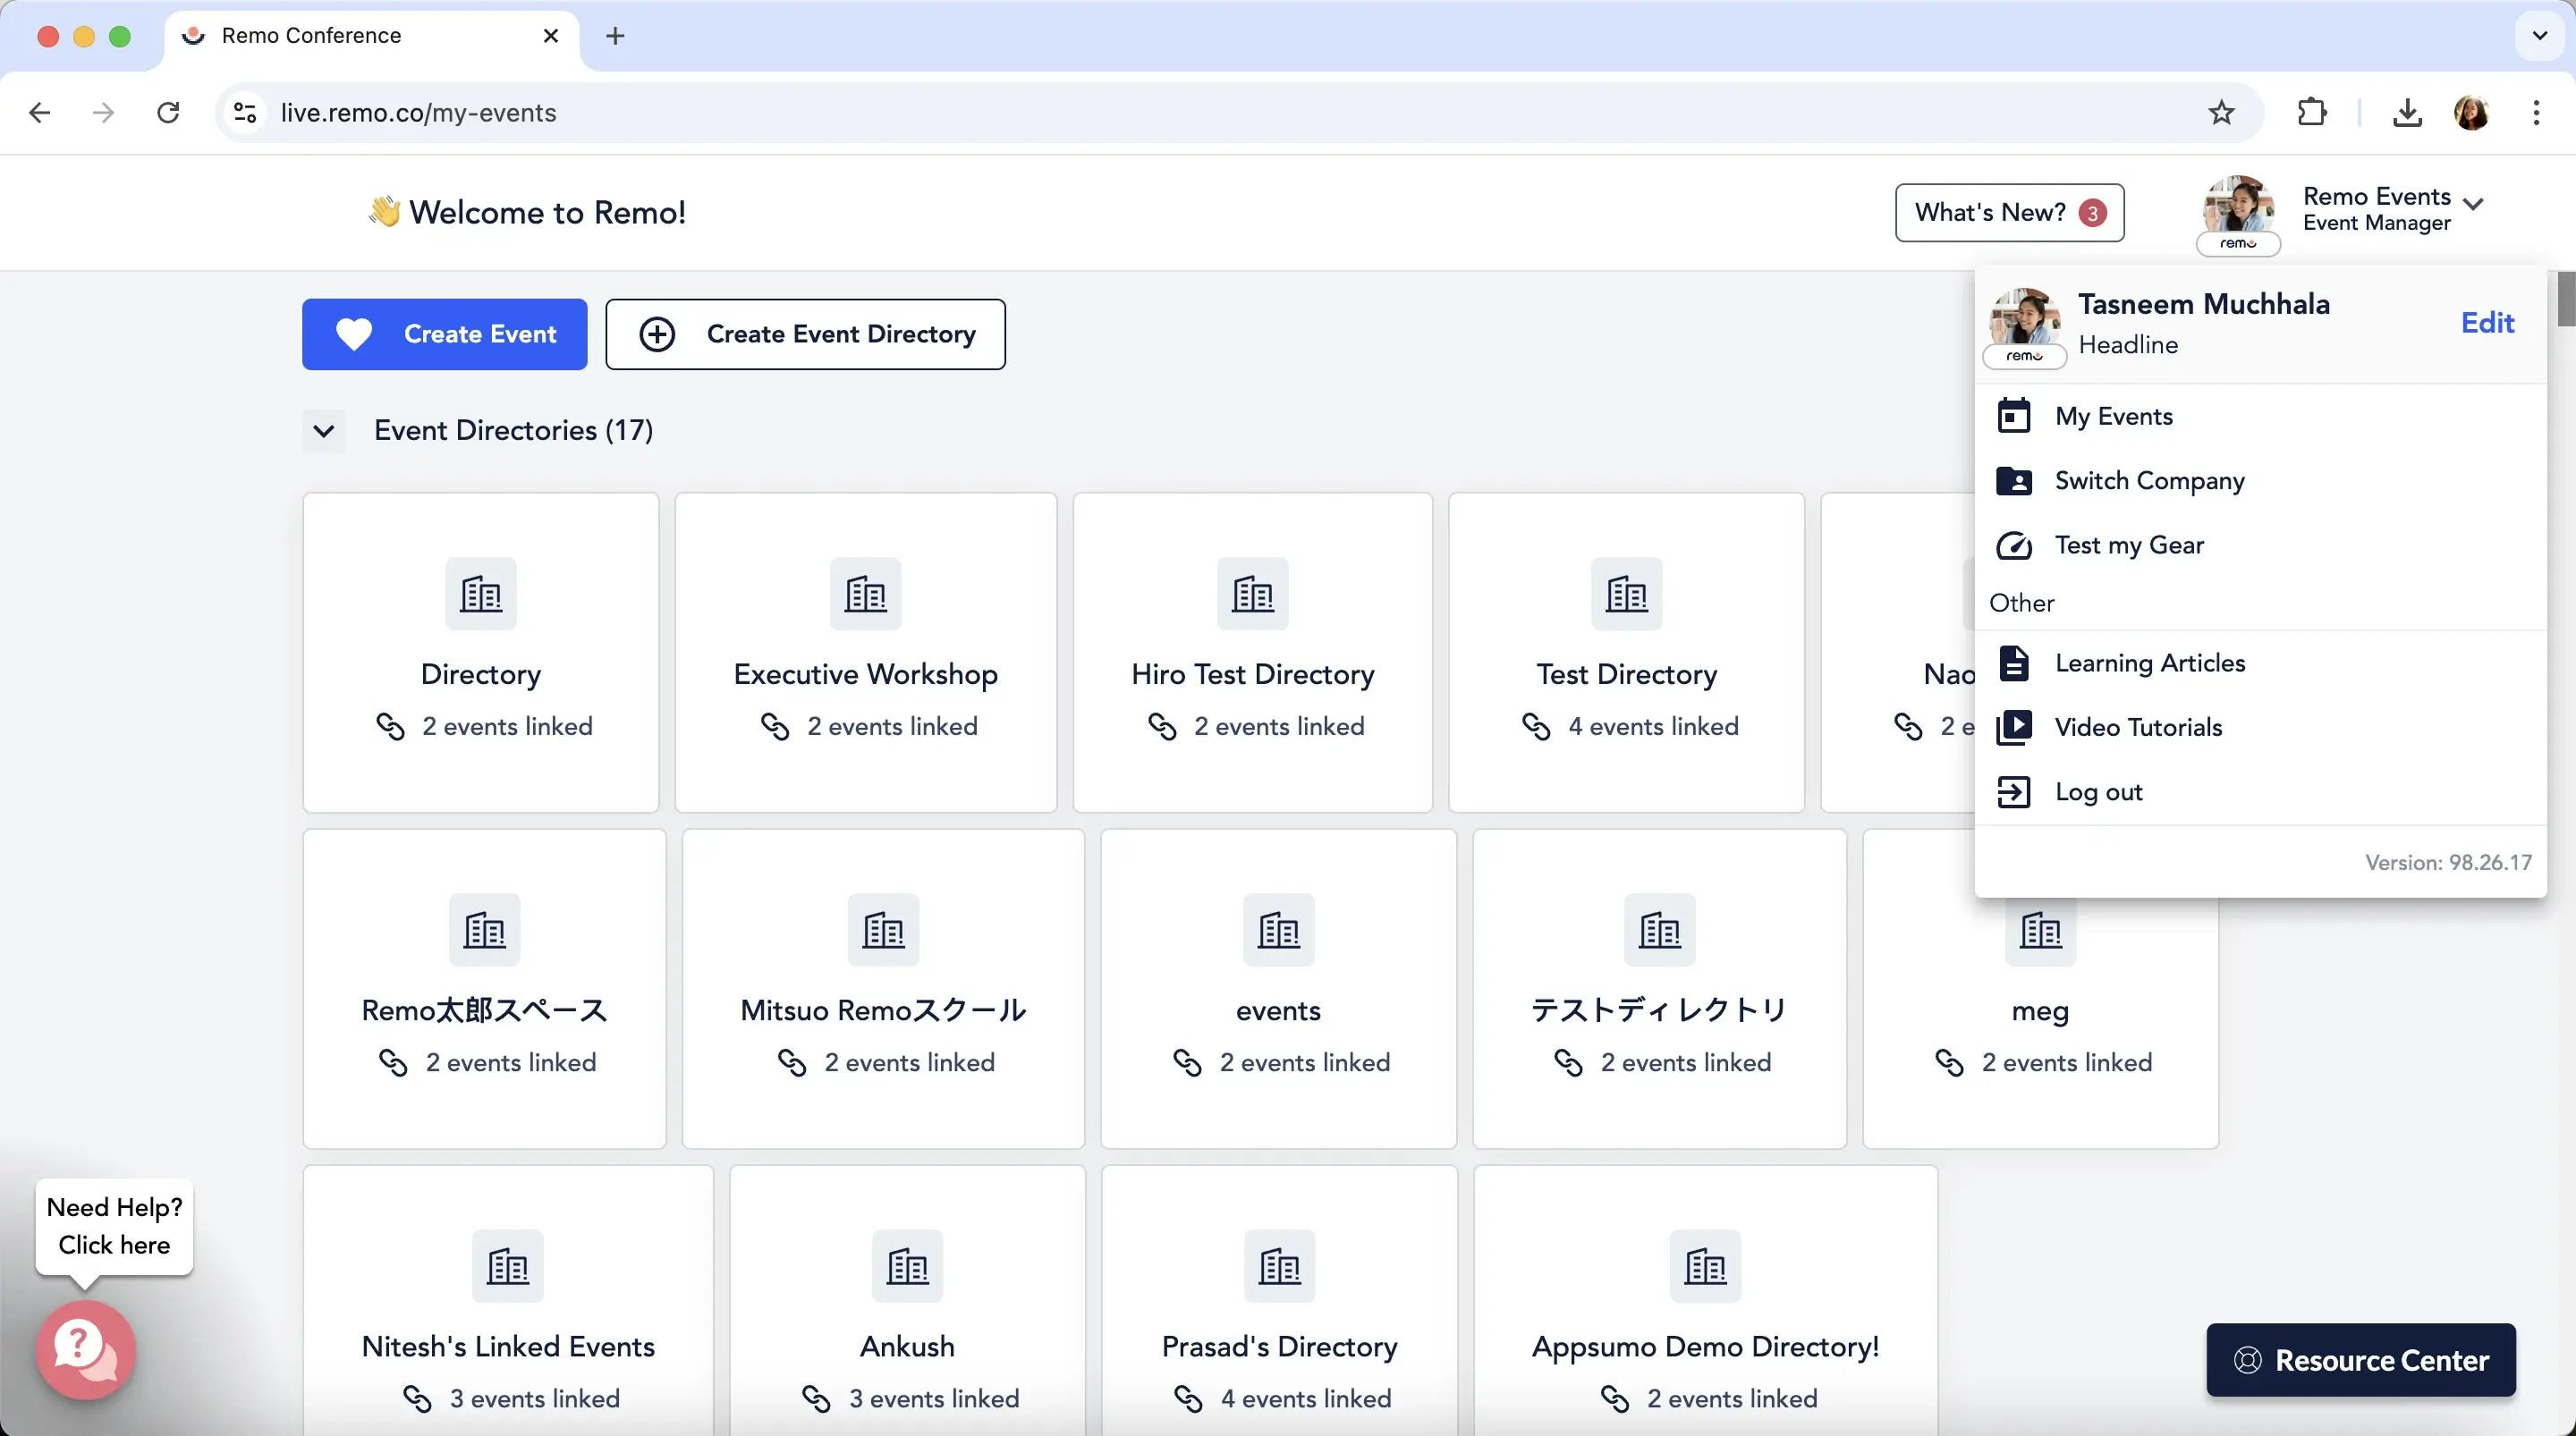Open Video Tutorials from the menu
This screenshot has height=1436, width=2576.
(2261, 728)
